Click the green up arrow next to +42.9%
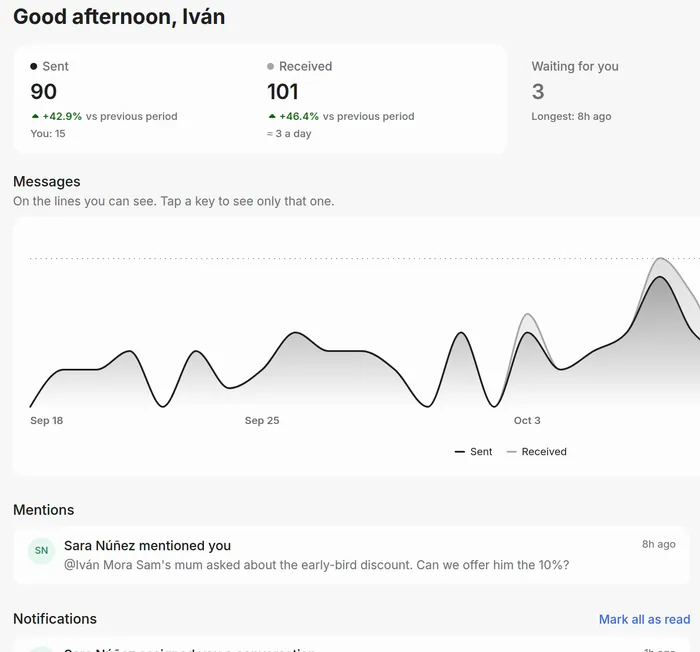 pyautogui.click(x=35, y=117)
